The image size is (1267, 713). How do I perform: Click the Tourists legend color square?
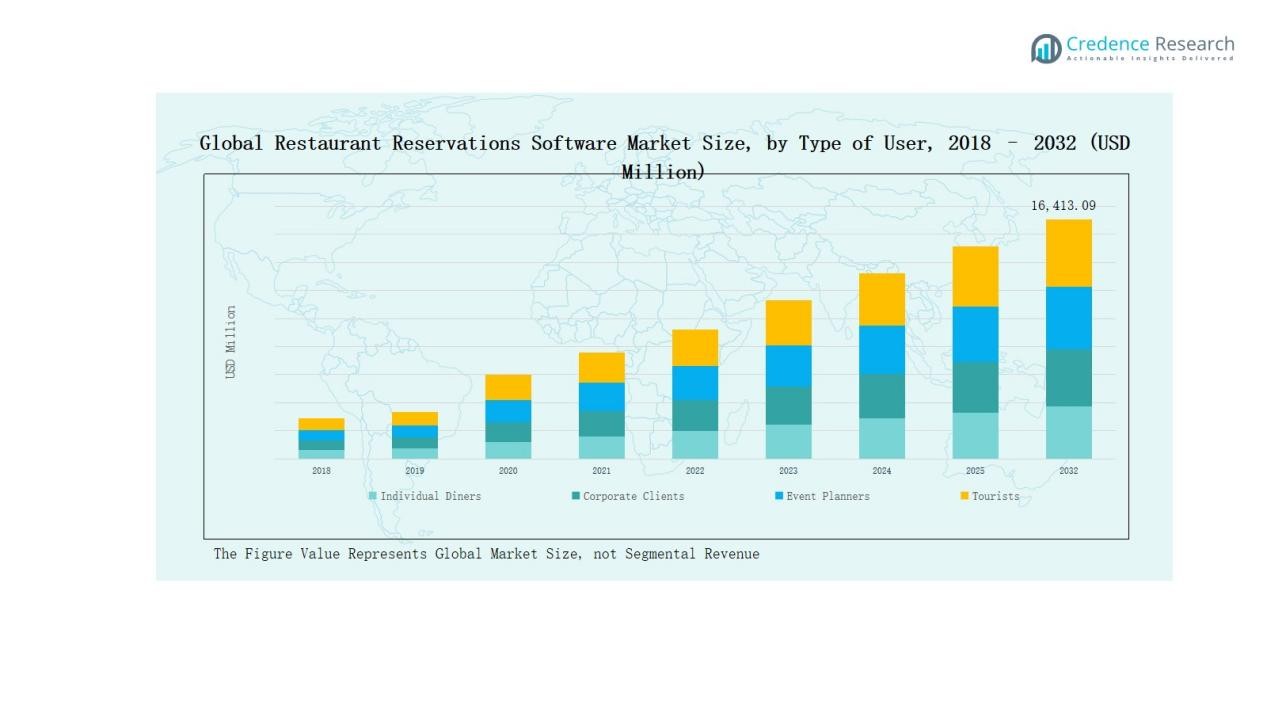click(964, 496)
